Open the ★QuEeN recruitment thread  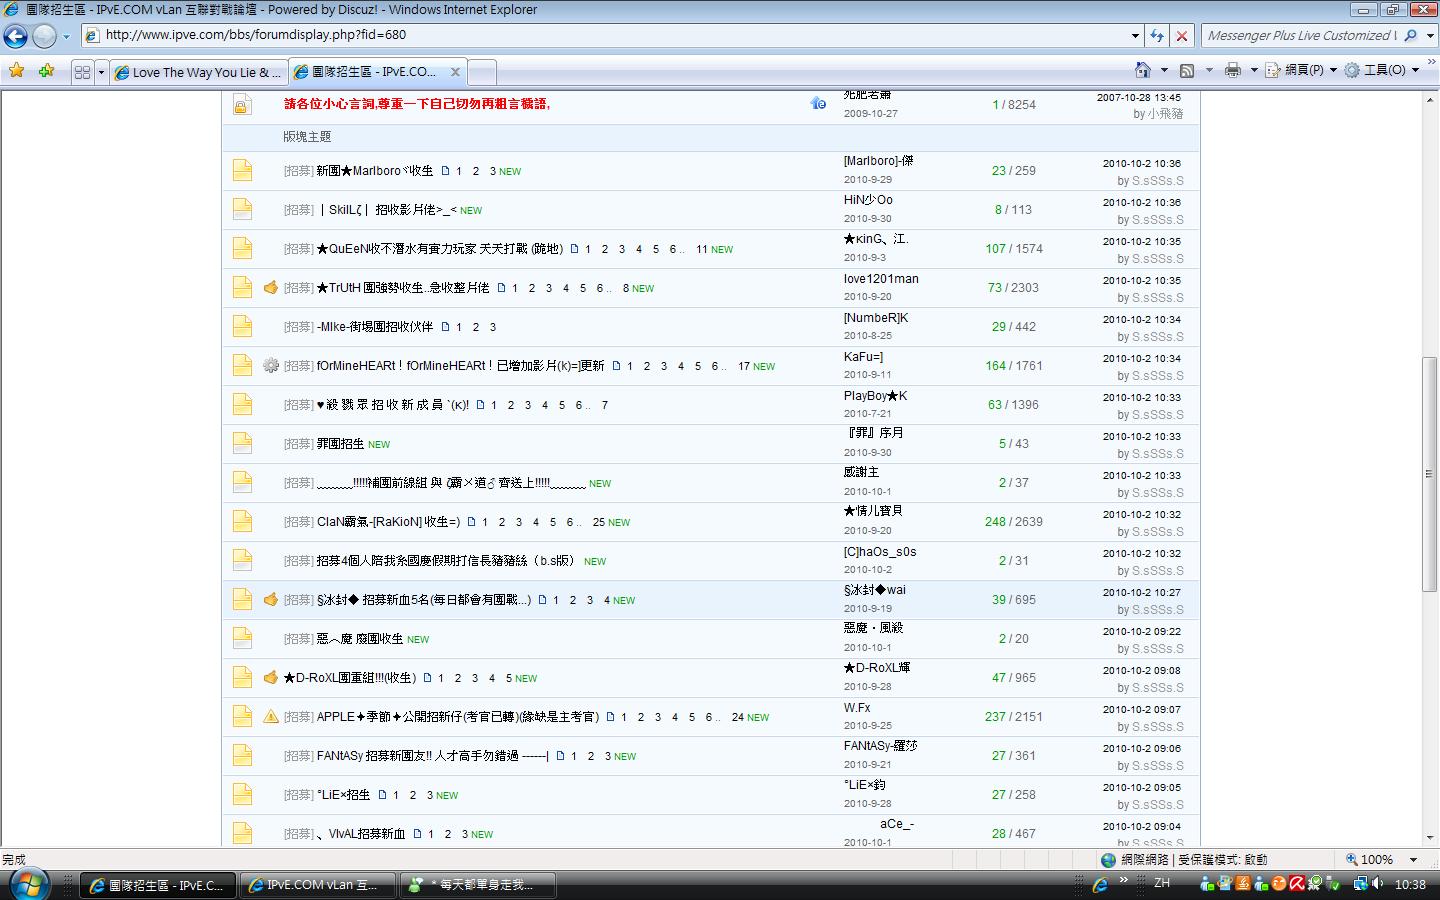[x=439, y=249]
